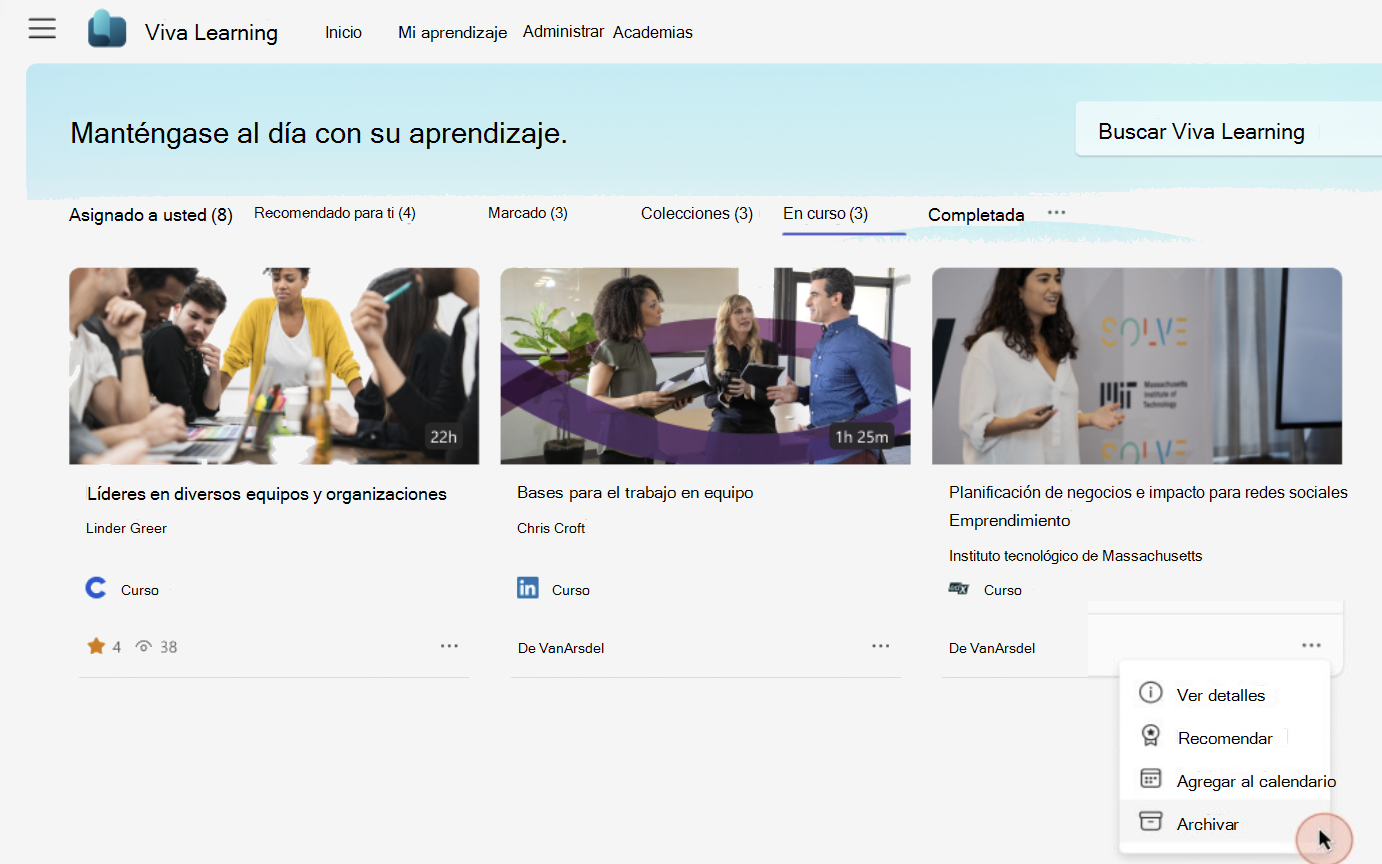The height and width of the screenshot is (864, 1382).
Task: Switch to the Marcado tab
Action: coord(528,213)
